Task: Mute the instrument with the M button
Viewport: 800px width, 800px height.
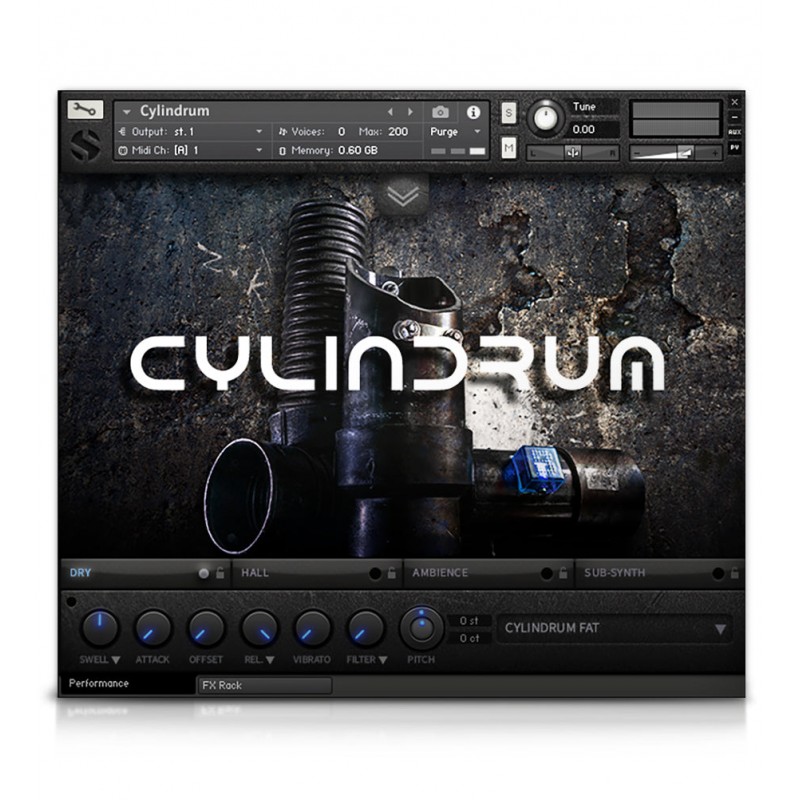Action: (x=509, y=148)
